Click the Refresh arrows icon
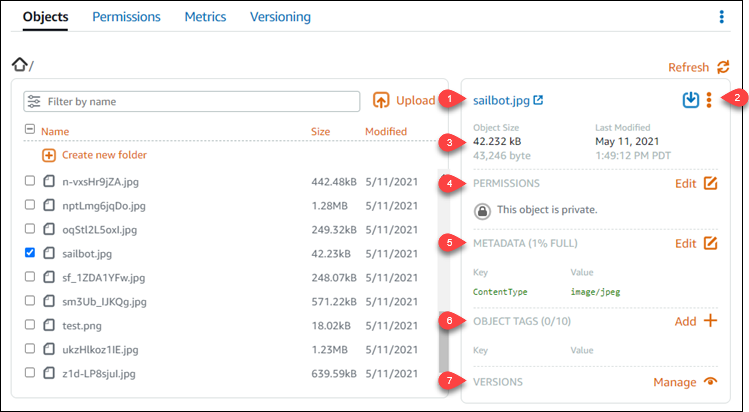749x412 pixels. (x=723, y=67)
